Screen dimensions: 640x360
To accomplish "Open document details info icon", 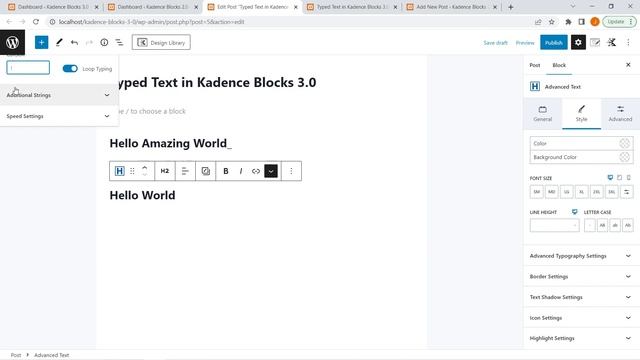I will tap(104, 42).
